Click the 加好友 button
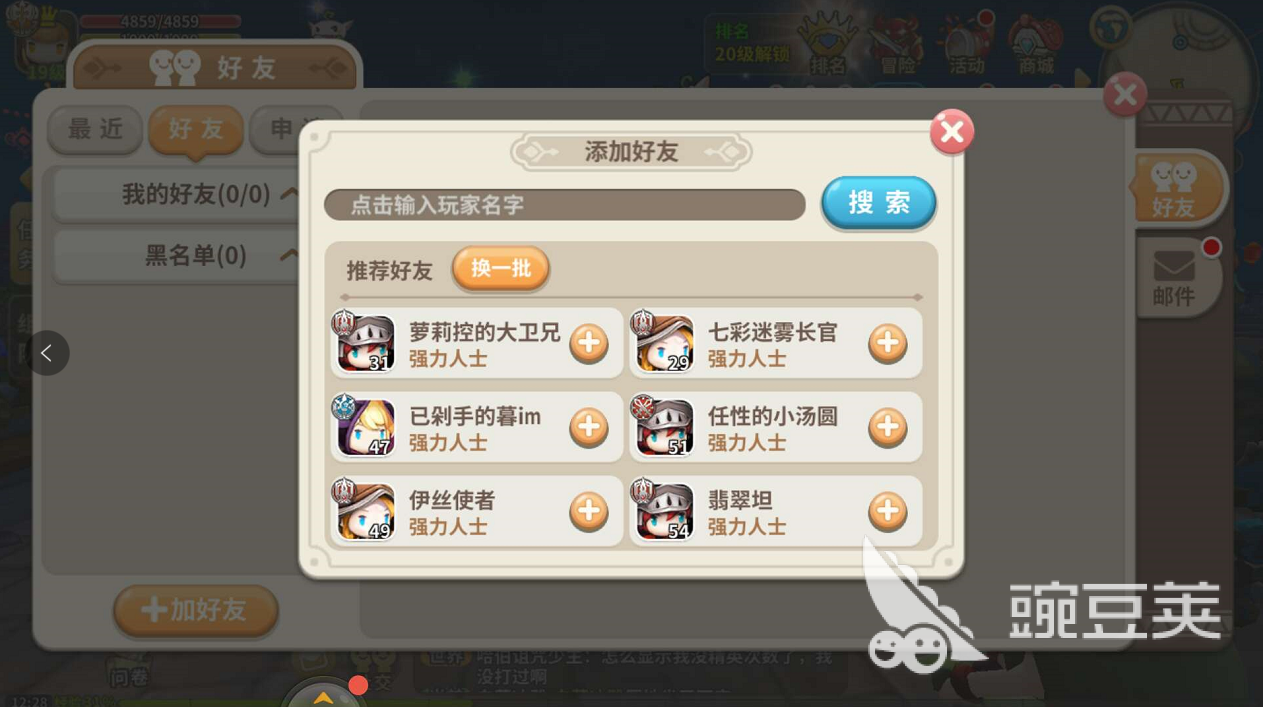Viewport: 1263px width, 707px height. click(195, 610)
